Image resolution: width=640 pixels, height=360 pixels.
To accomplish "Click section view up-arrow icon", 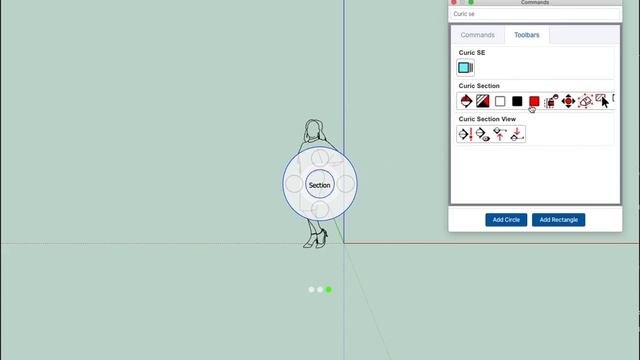I will coord(500,134).
